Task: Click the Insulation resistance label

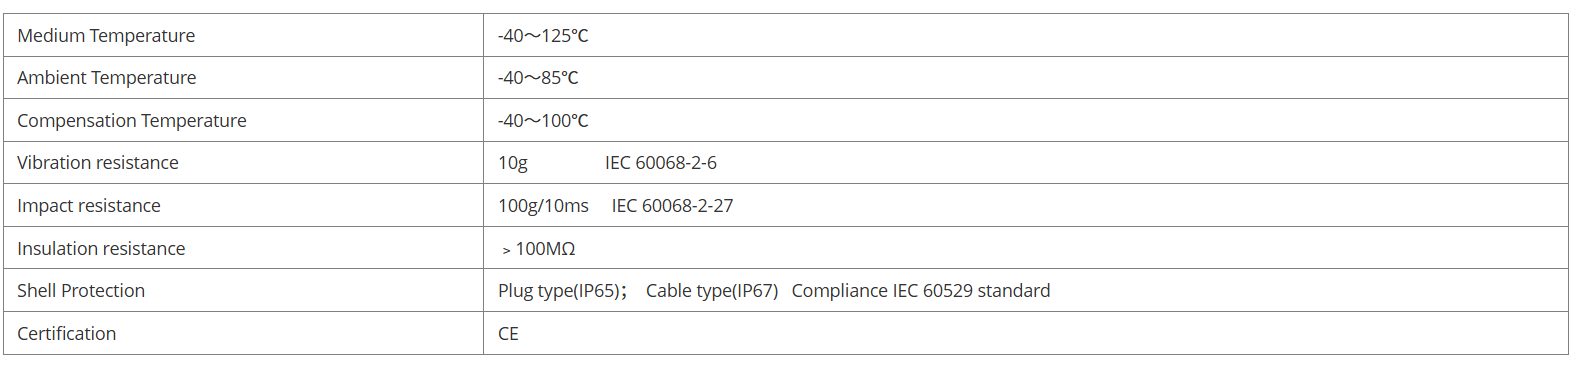Action: point(101,248)
